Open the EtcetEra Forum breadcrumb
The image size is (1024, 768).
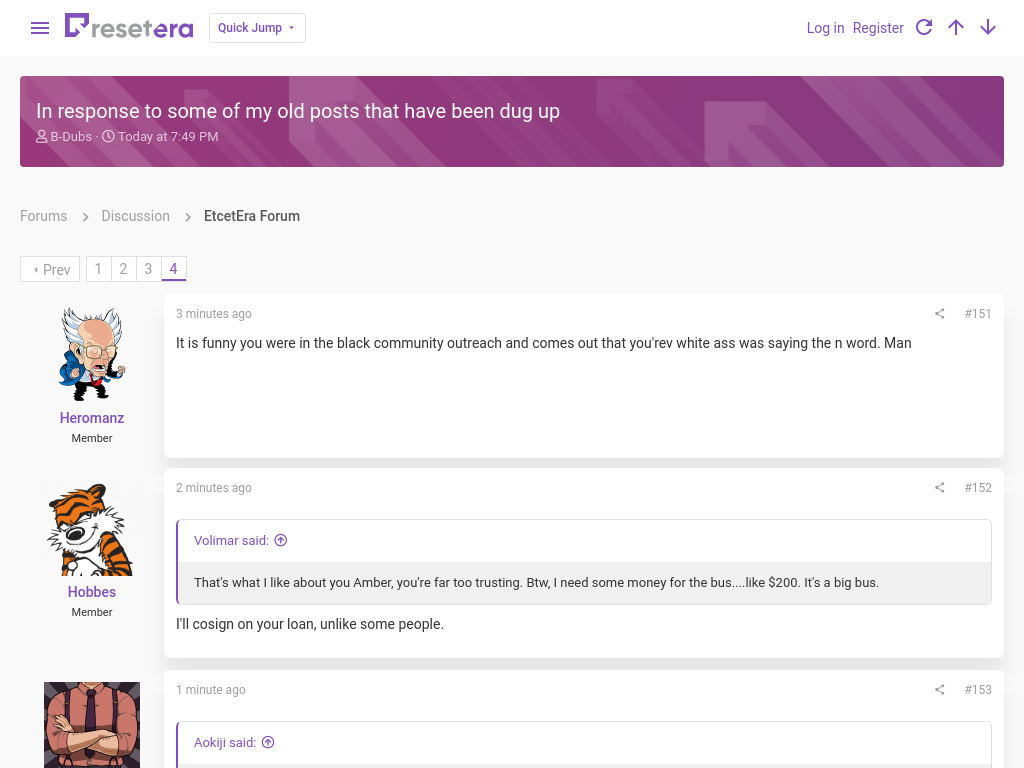click(x=251, y=216)
